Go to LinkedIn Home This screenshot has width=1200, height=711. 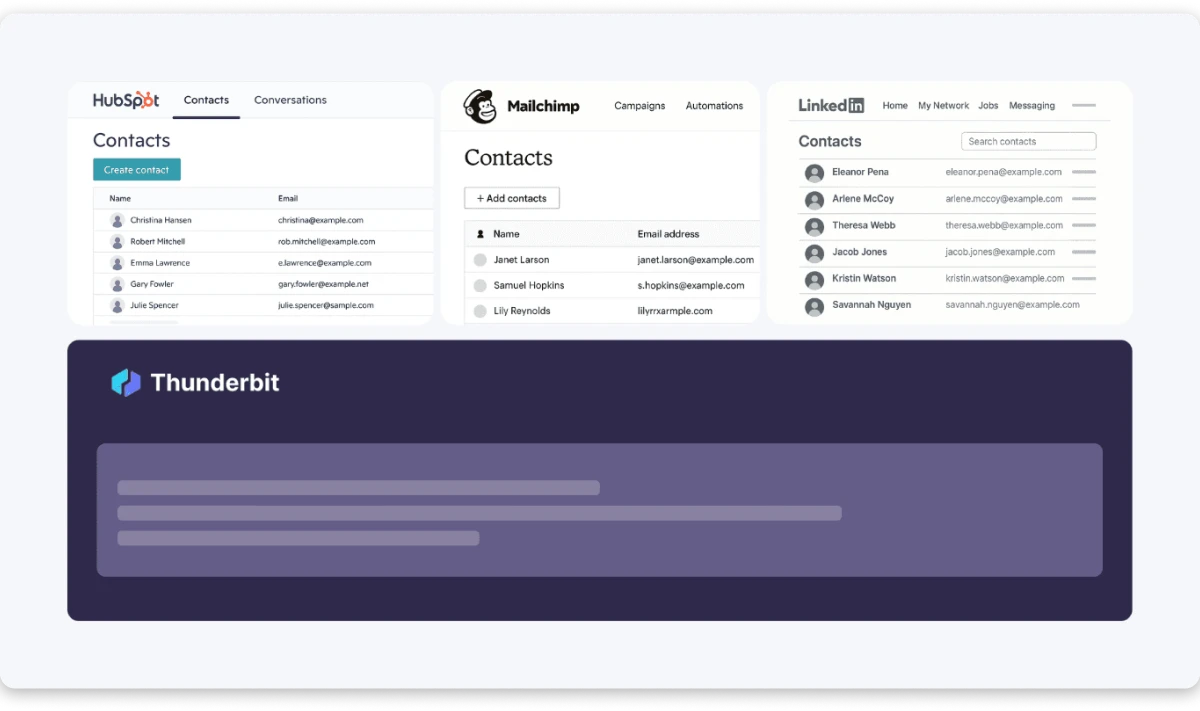(895, 105)
